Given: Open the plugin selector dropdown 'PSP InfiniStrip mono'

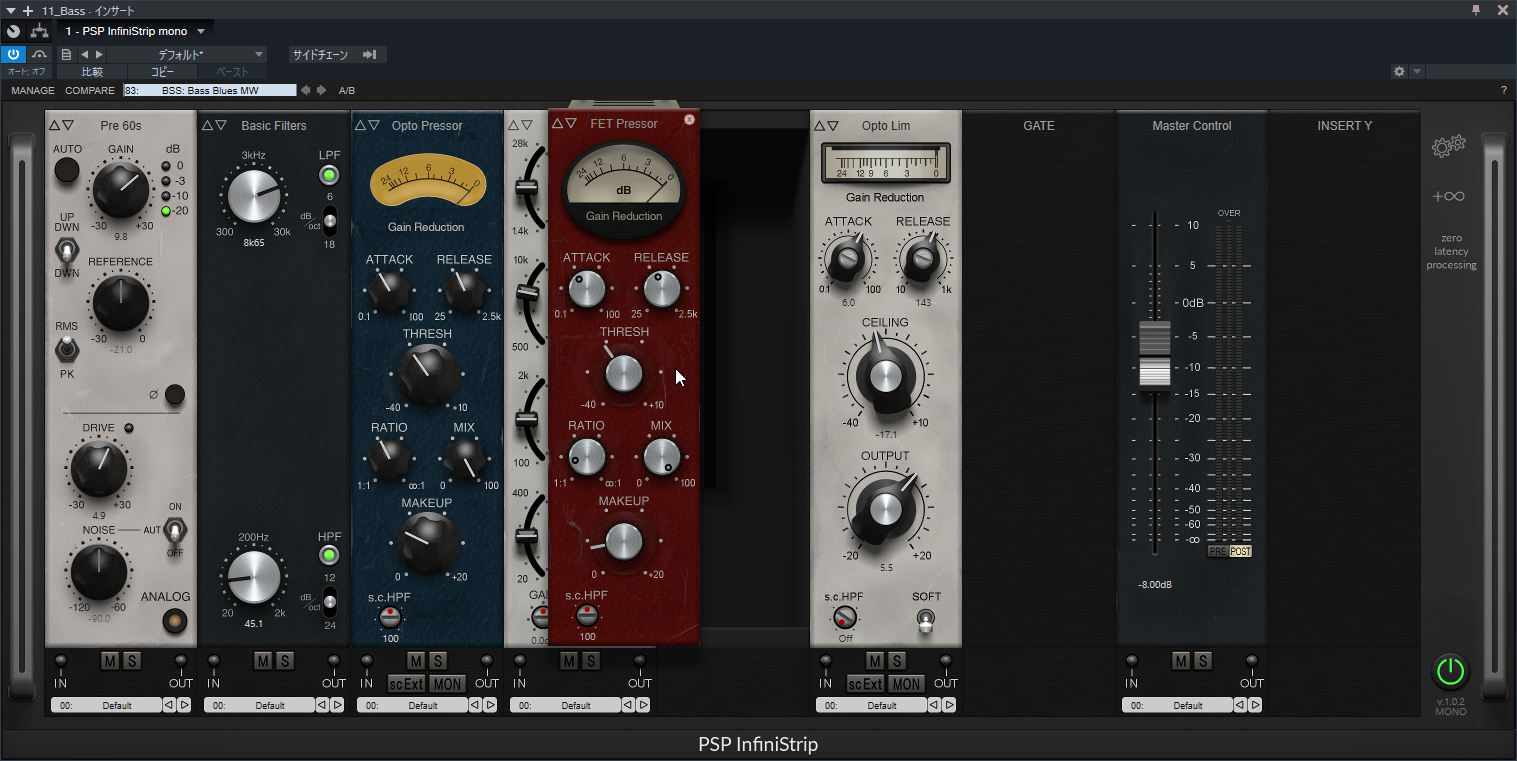Looking at the screenshot, I should (133, 31).
